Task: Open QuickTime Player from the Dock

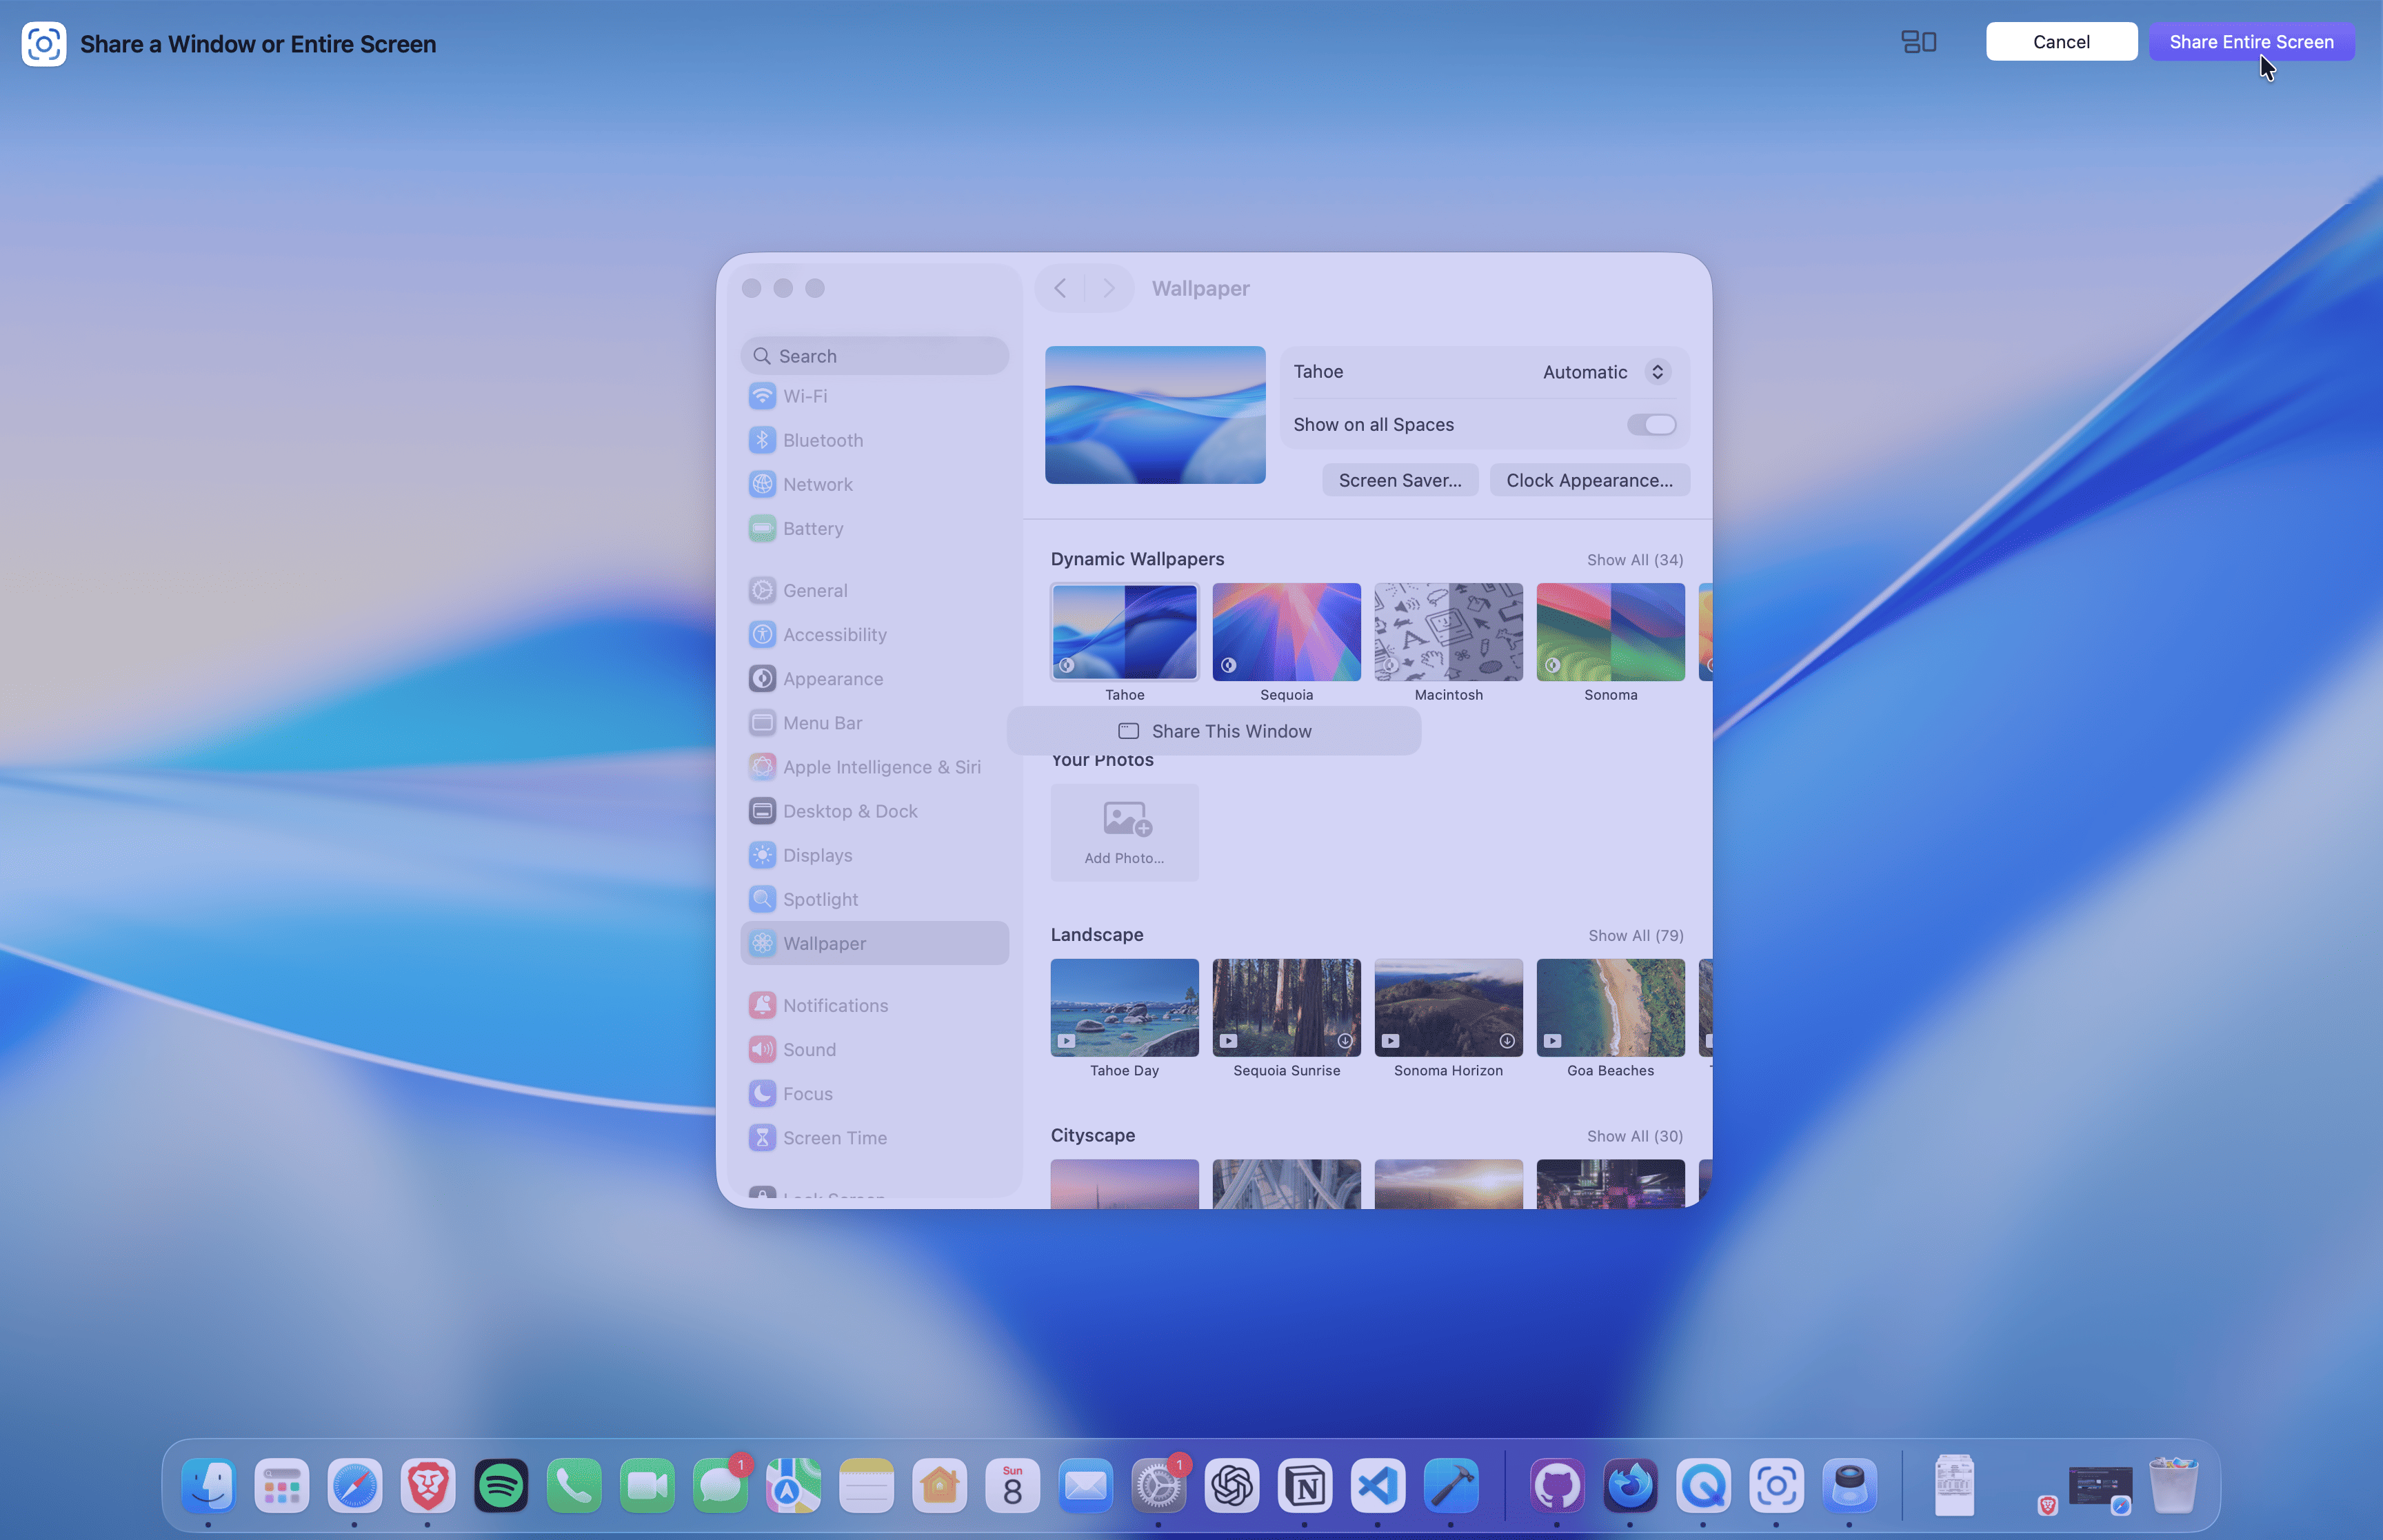Action: click(1703, 1486)
